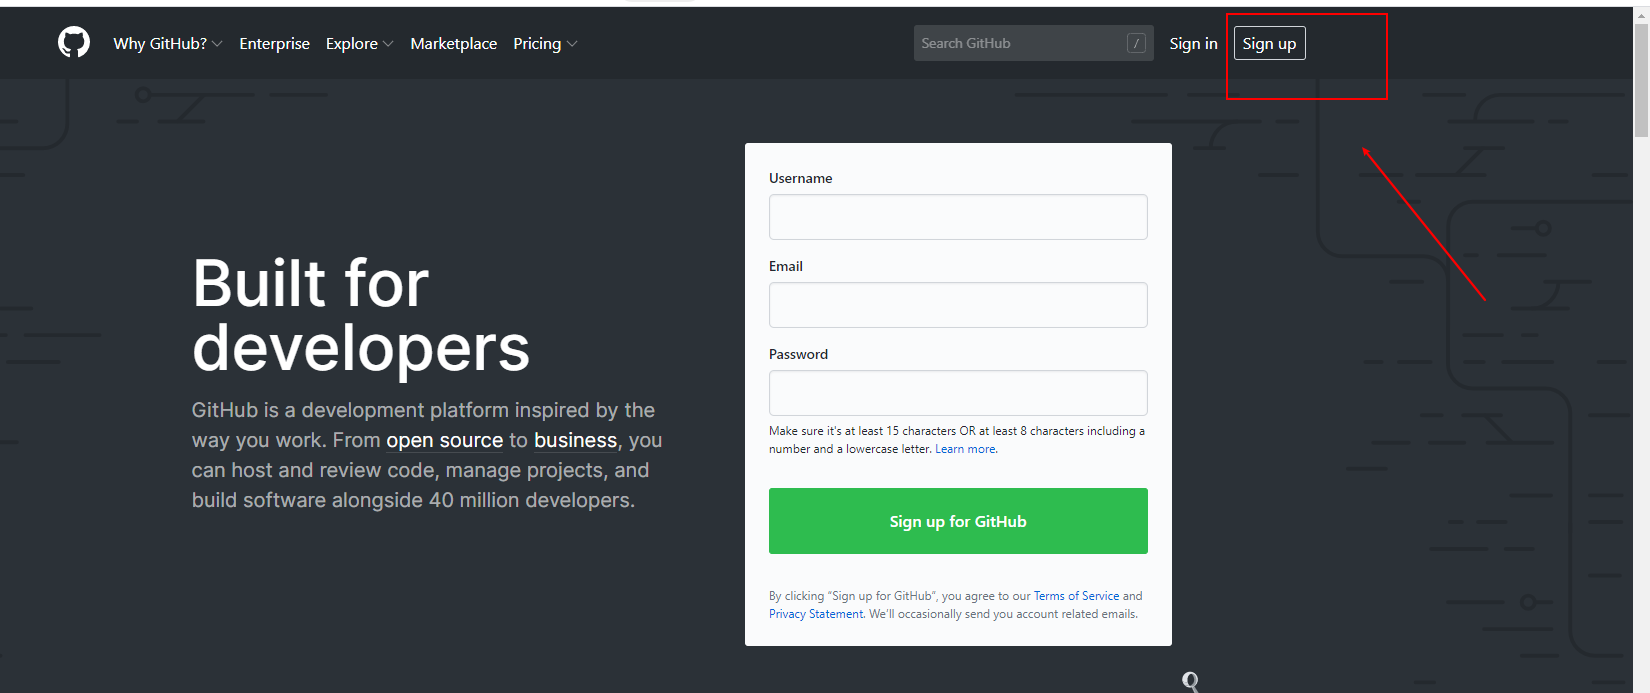Screen dimensions: 1650x693
Task: Click the page vertical scrollbar thumb
Action: pyautogui.click(x=1641, y=80)
